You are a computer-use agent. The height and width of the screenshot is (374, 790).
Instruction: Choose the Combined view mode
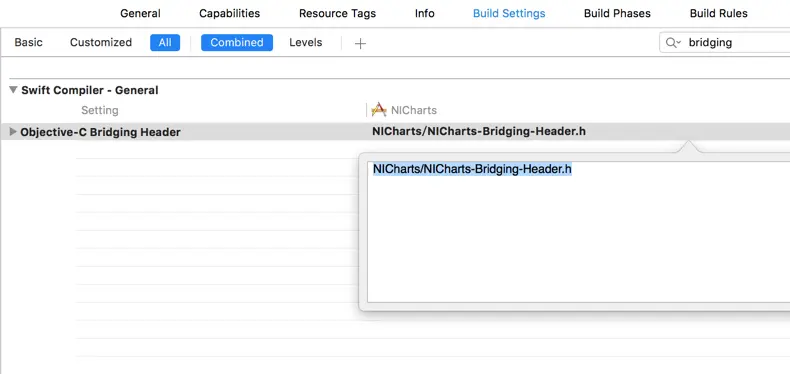coord(237,42)
